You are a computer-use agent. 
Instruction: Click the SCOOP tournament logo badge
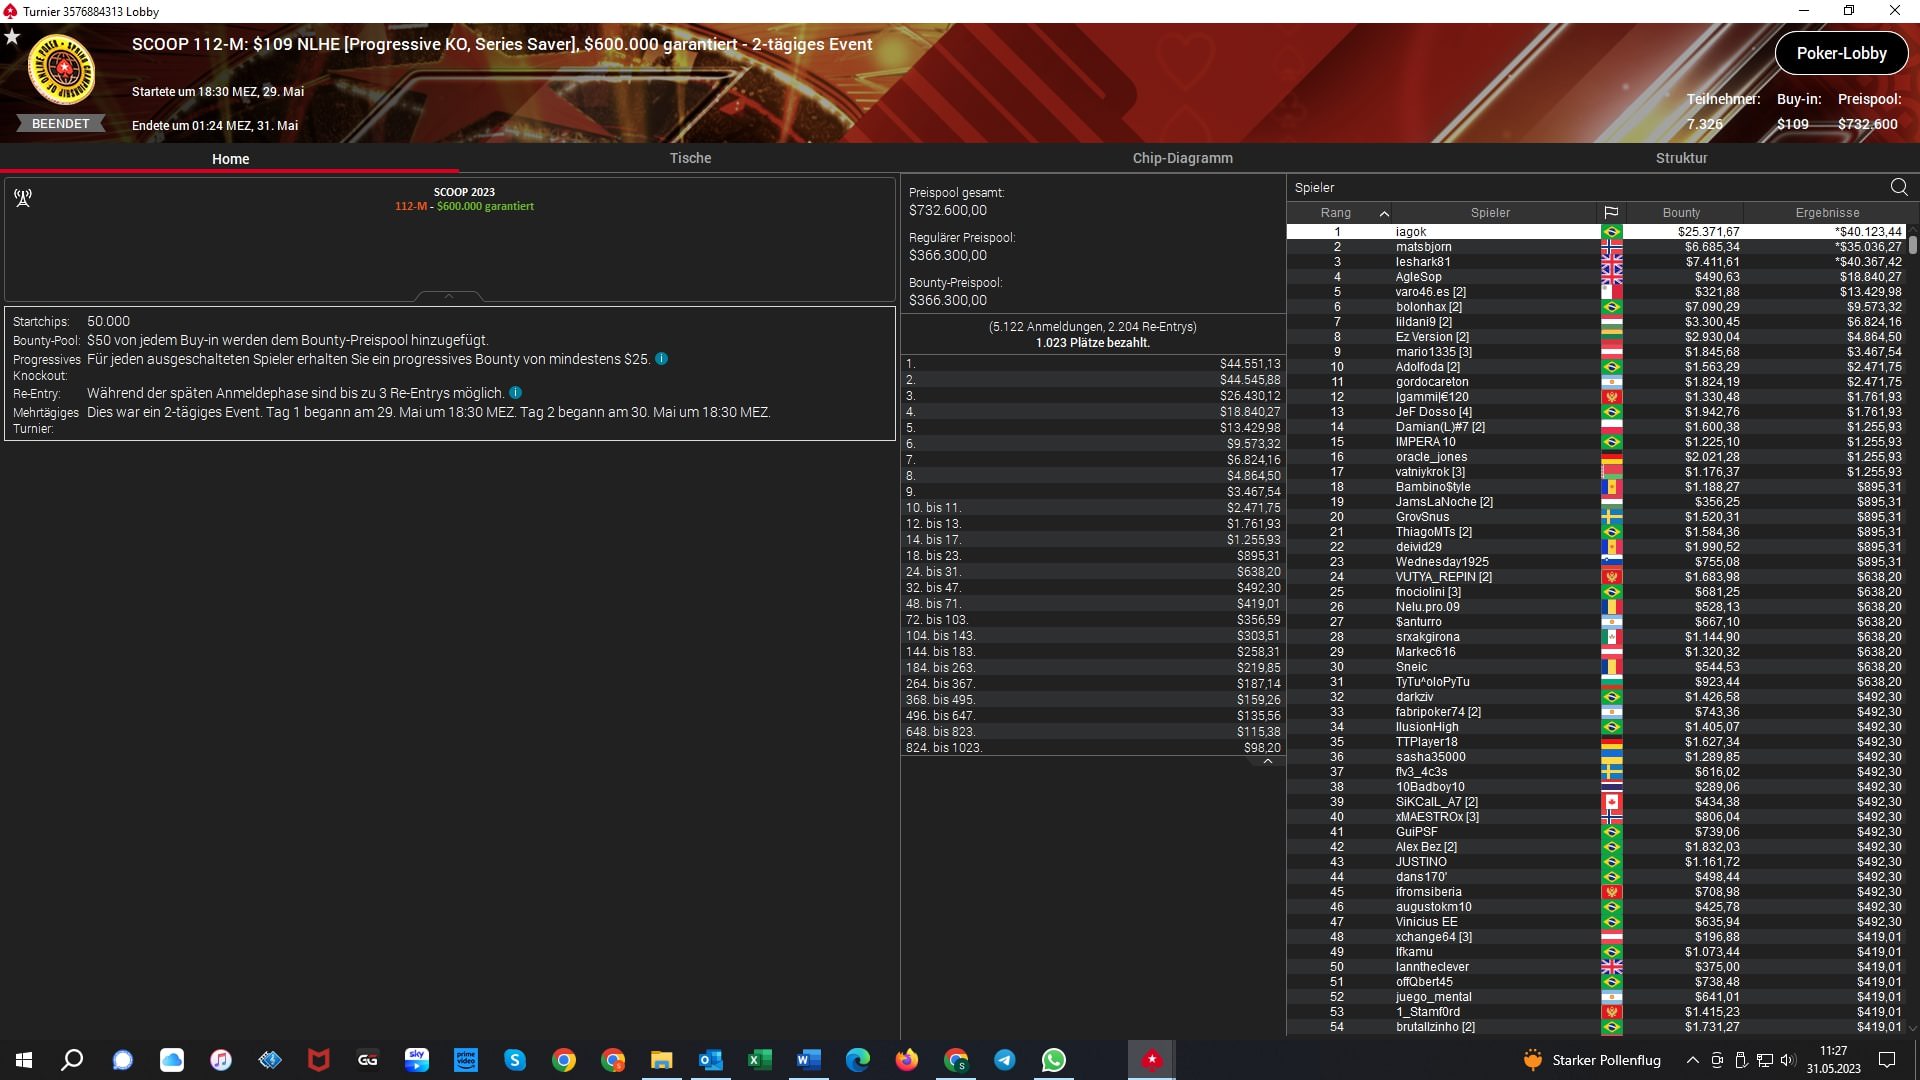61,70
